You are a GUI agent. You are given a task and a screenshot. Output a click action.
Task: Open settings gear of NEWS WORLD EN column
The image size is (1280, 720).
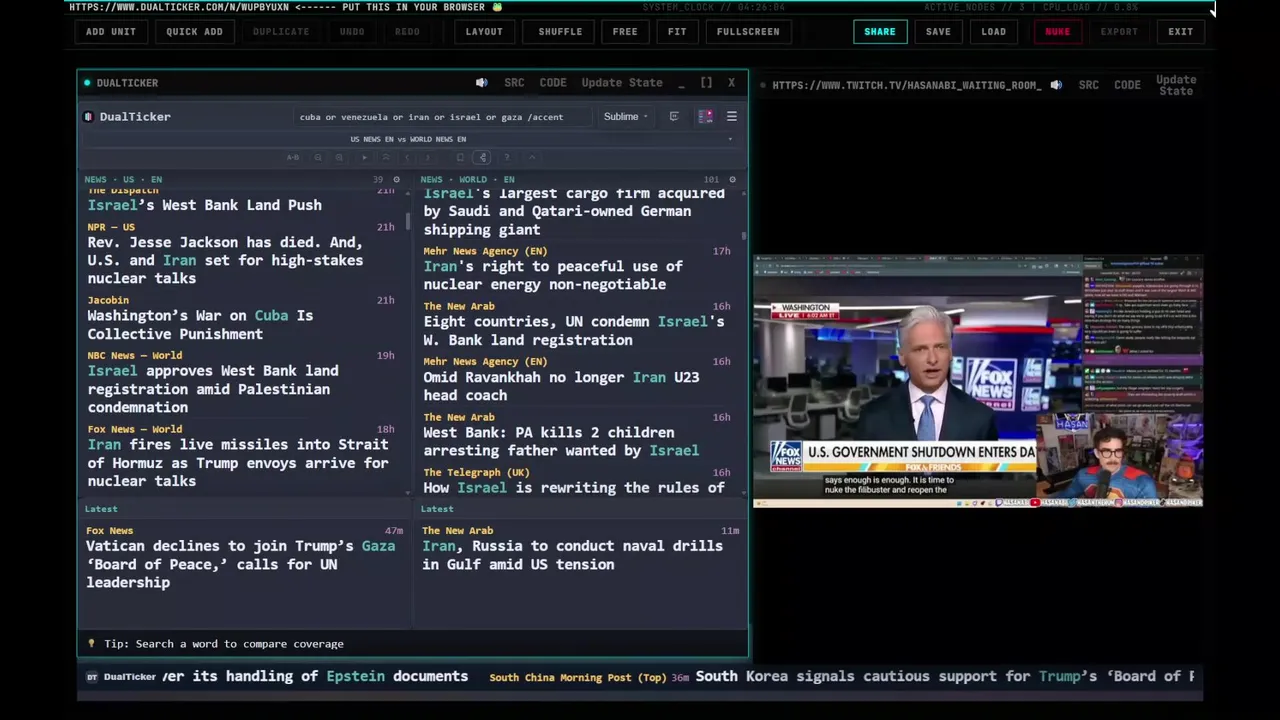click(x=732, y=180)
